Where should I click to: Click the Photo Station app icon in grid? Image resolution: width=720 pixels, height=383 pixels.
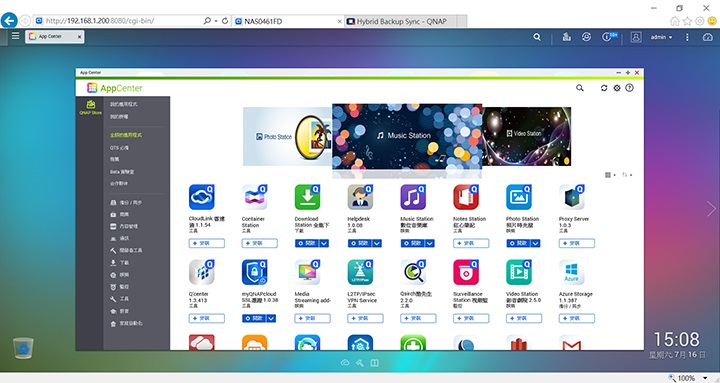[519, 197]
